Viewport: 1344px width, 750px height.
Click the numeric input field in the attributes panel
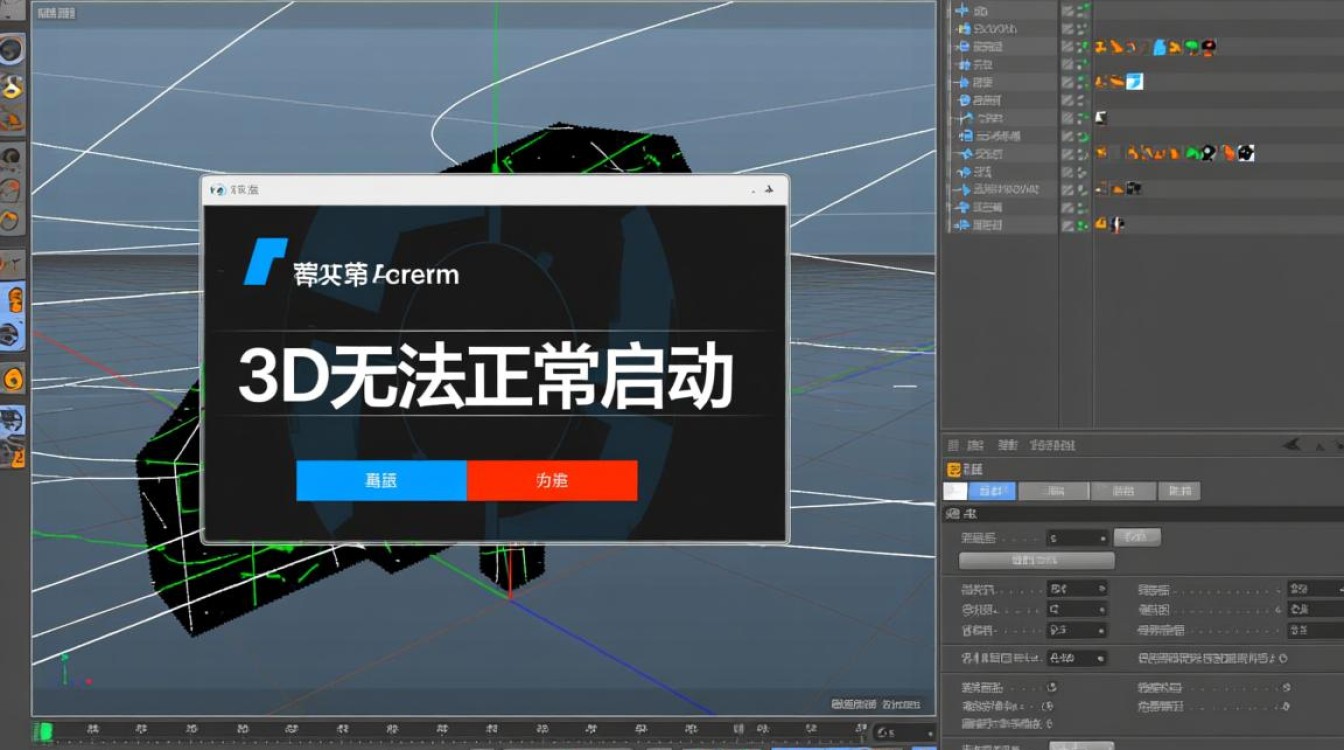click(x=1072, y=537)
